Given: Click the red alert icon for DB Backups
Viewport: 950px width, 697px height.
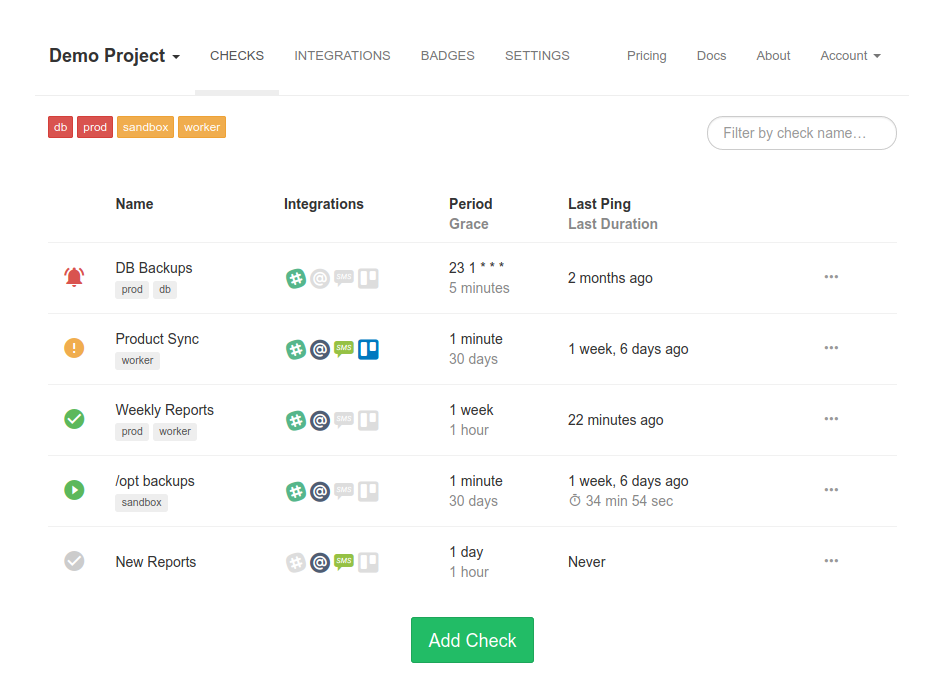Looking at the screenshot, I should pyautogui.click(x=74, y=277).
